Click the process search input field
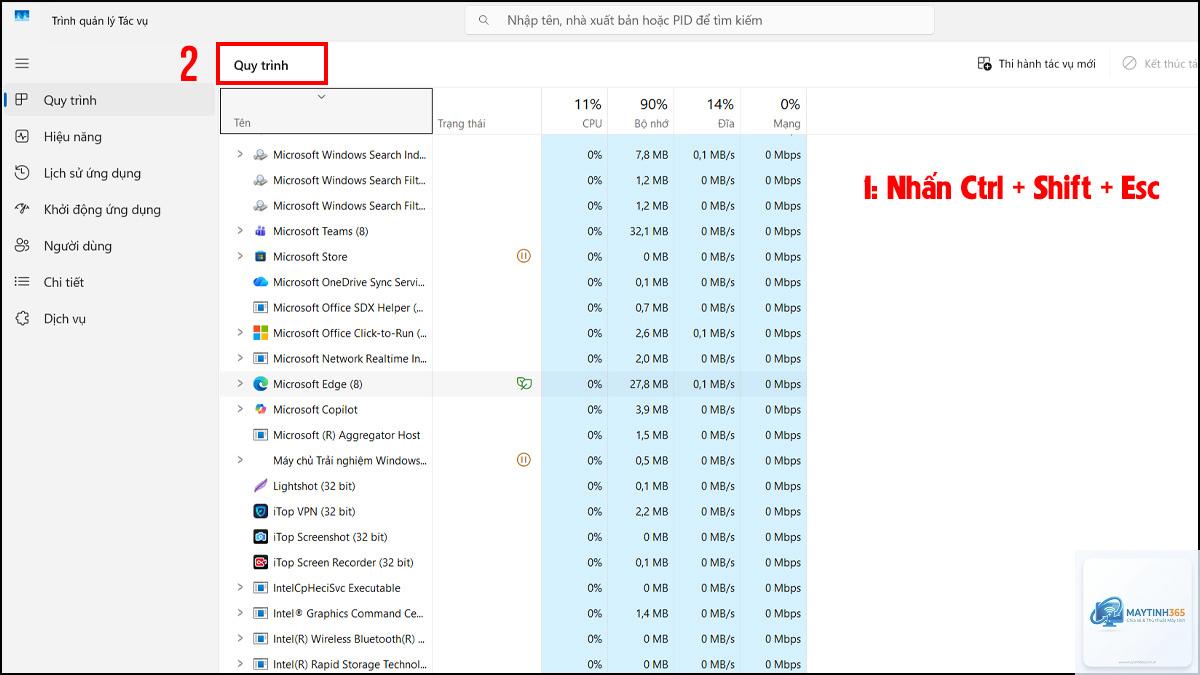This screenshot has height=675, width=1200. [700, 20]
